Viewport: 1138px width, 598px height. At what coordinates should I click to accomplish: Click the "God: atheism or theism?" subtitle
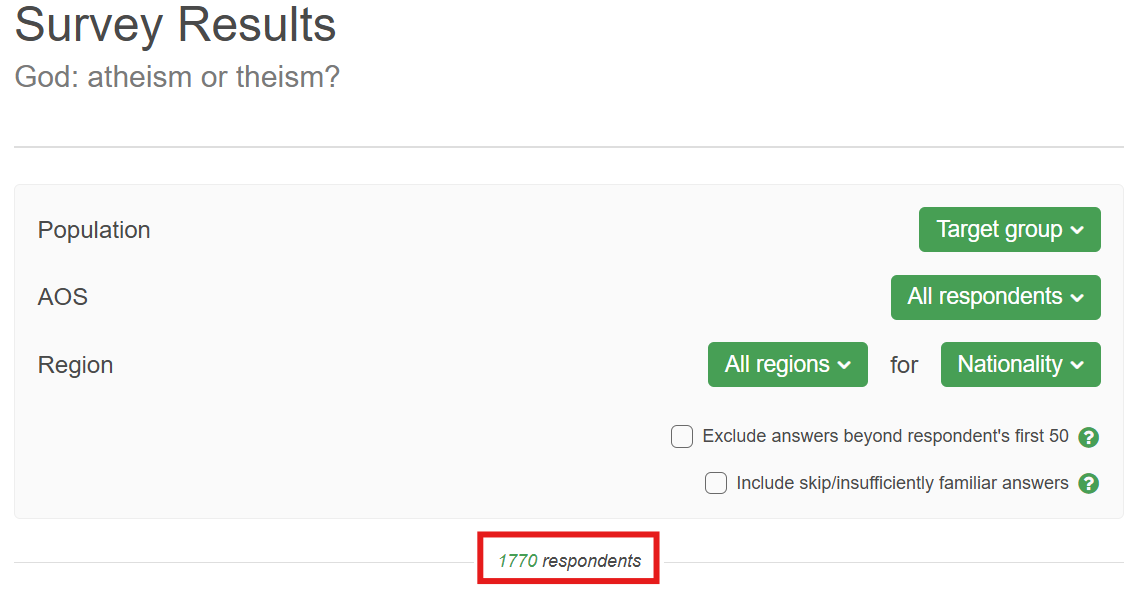coord(177,77)
